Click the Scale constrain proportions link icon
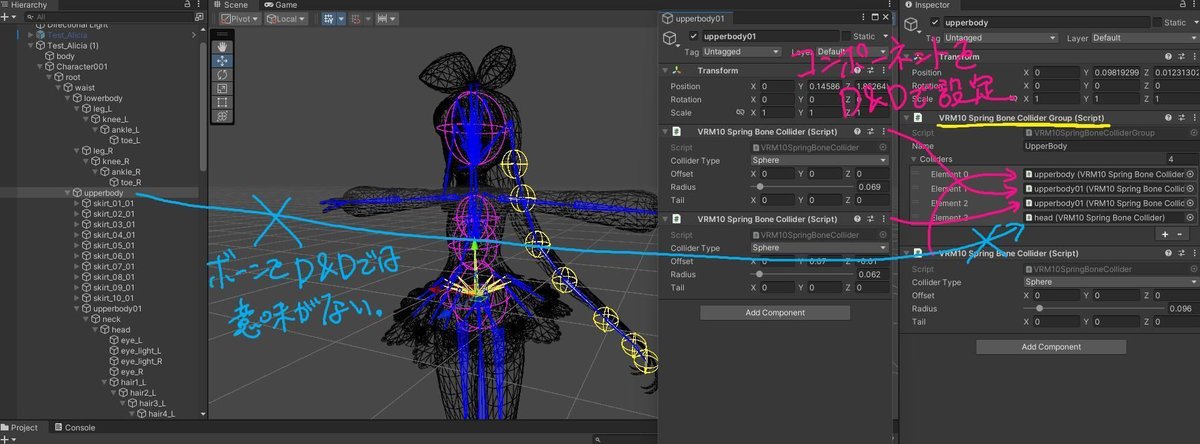The image size is (1200, 444). [741, 113]
